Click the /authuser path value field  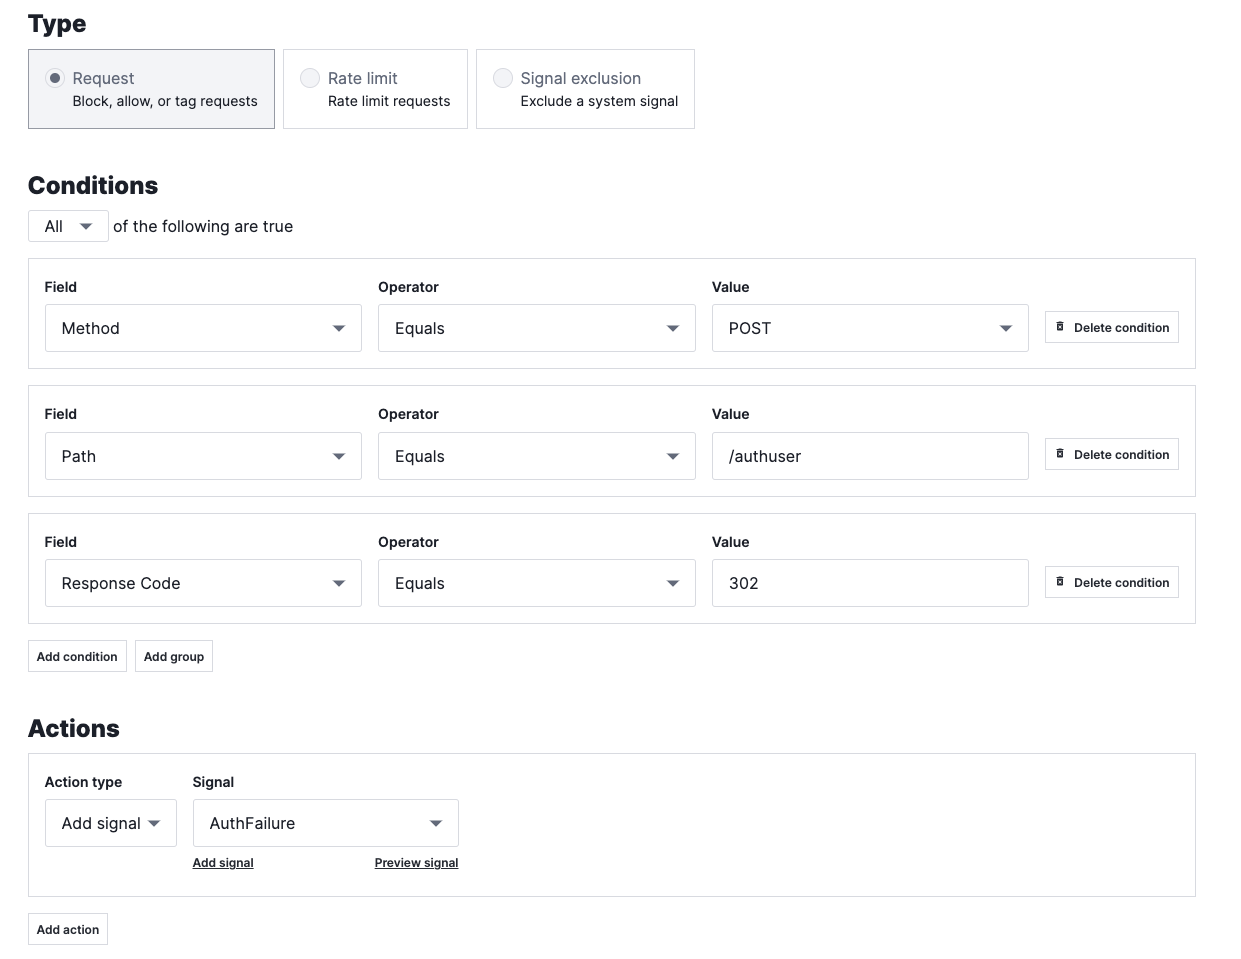[x=869, y=456]
